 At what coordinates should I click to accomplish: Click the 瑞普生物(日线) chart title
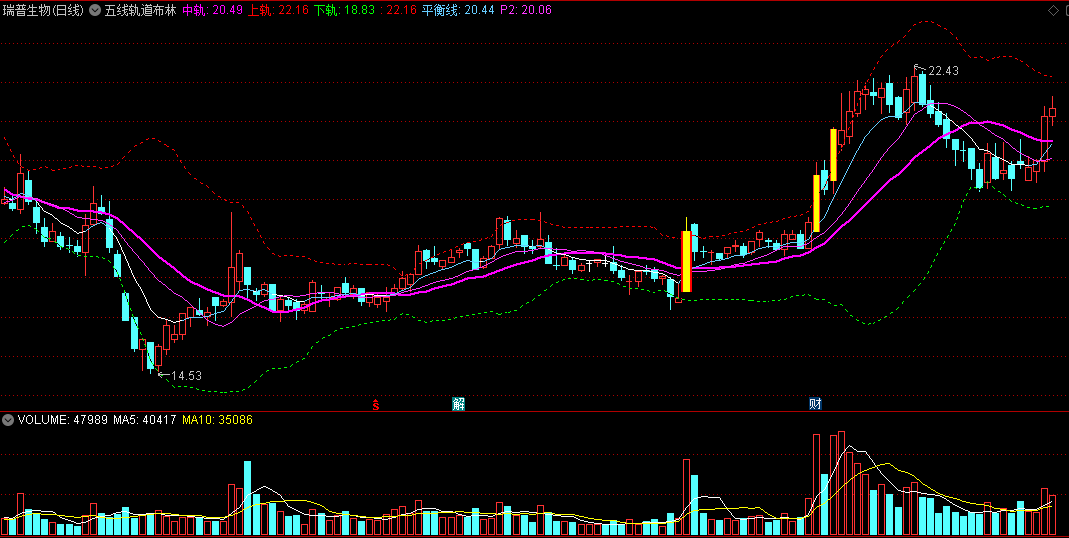44,10
